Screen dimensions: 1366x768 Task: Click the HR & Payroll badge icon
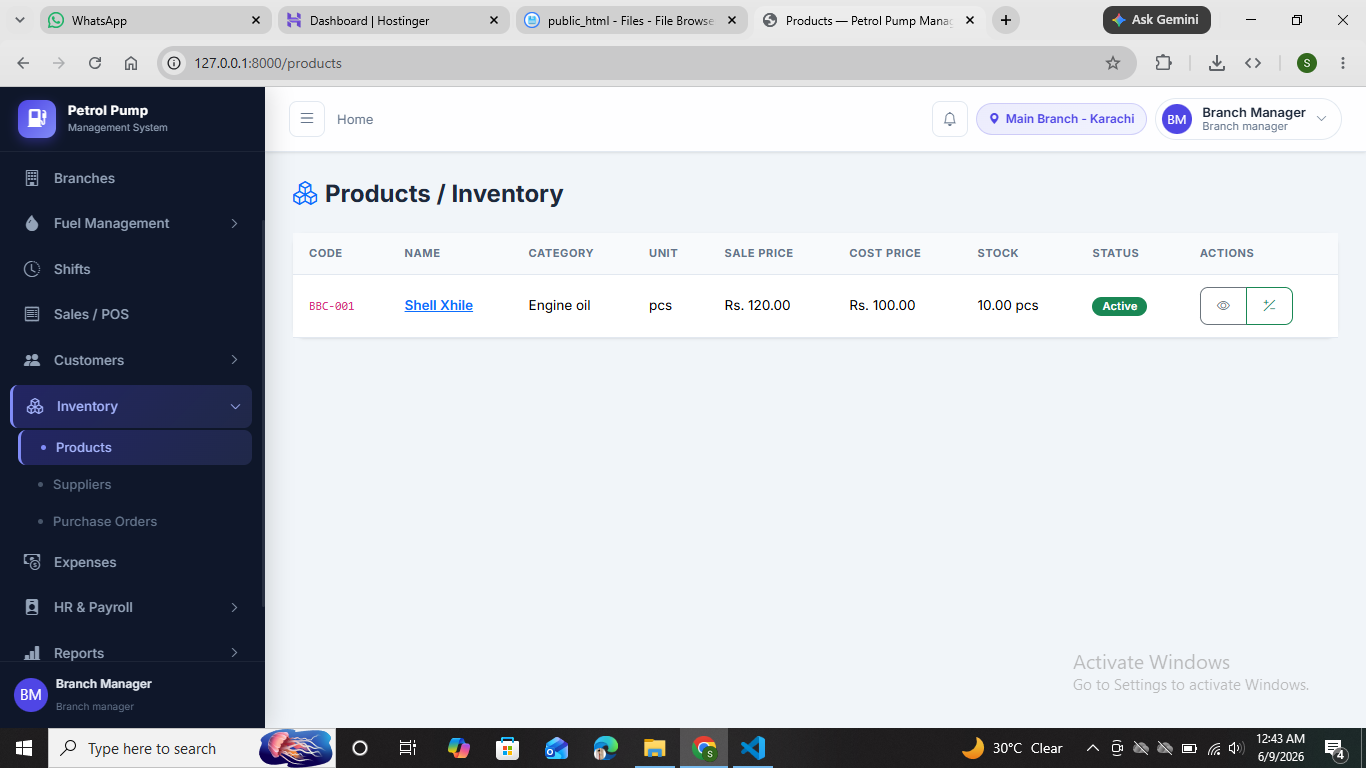click(32, 607)
